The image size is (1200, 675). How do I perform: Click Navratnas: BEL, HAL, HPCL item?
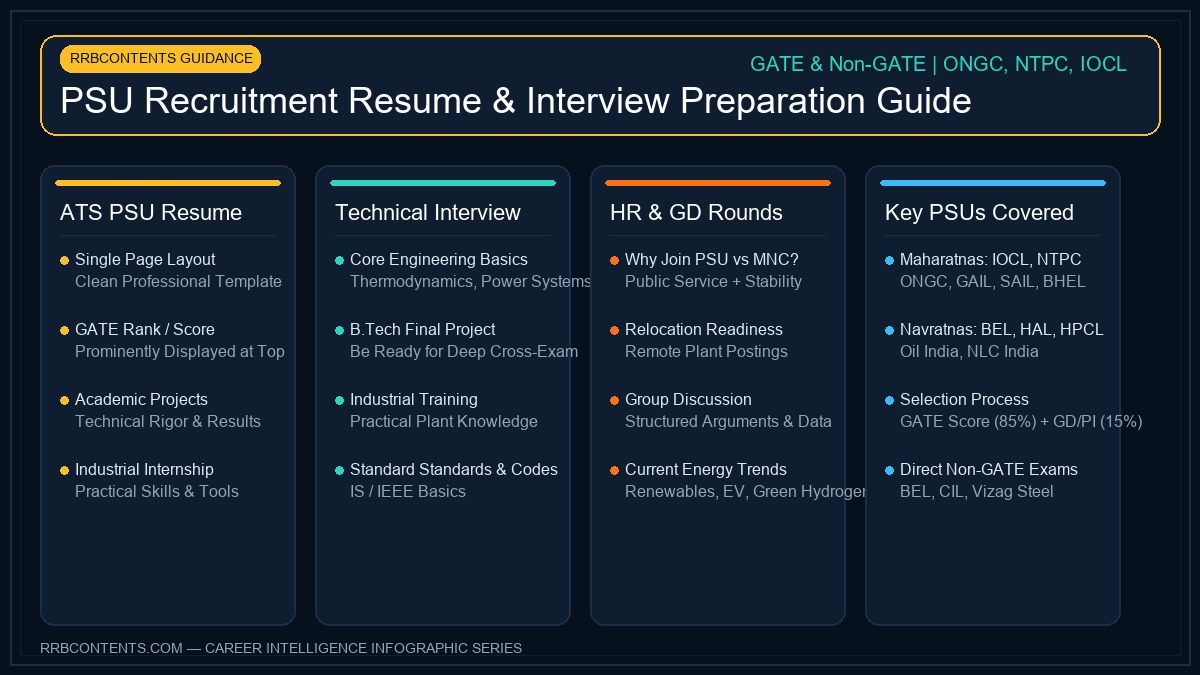click(x=1002, y=330)
